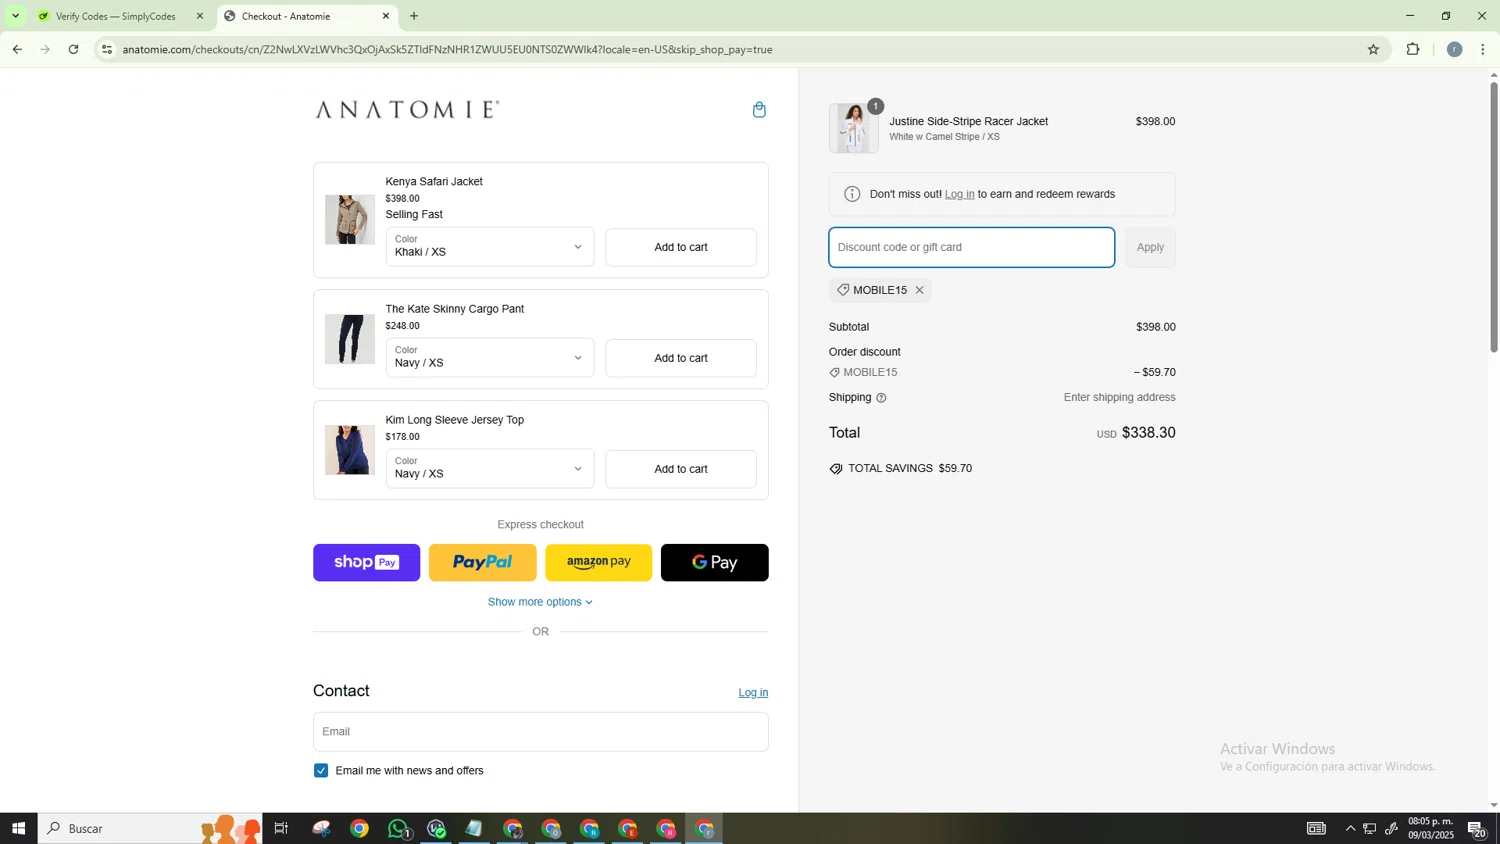
Task: Open Chrome profile avatar
Action: coord(1455,49)
